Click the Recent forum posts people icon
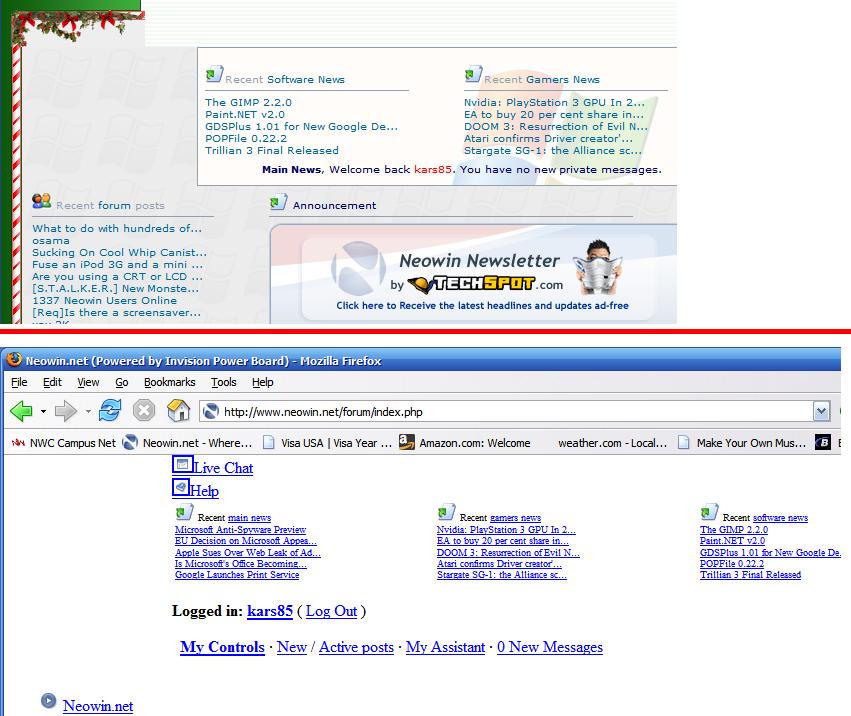851x716 pixels. pos(41,201)
